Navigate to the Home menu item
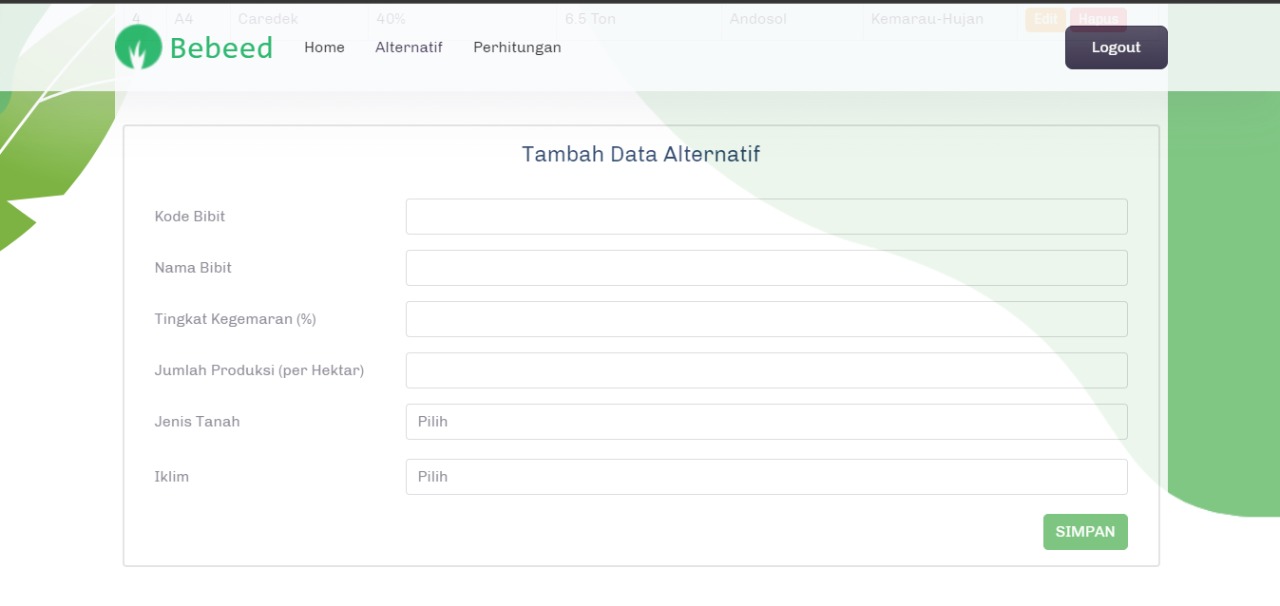The height and width of the screenshot is (606, 1280). (x=324, y=47)
